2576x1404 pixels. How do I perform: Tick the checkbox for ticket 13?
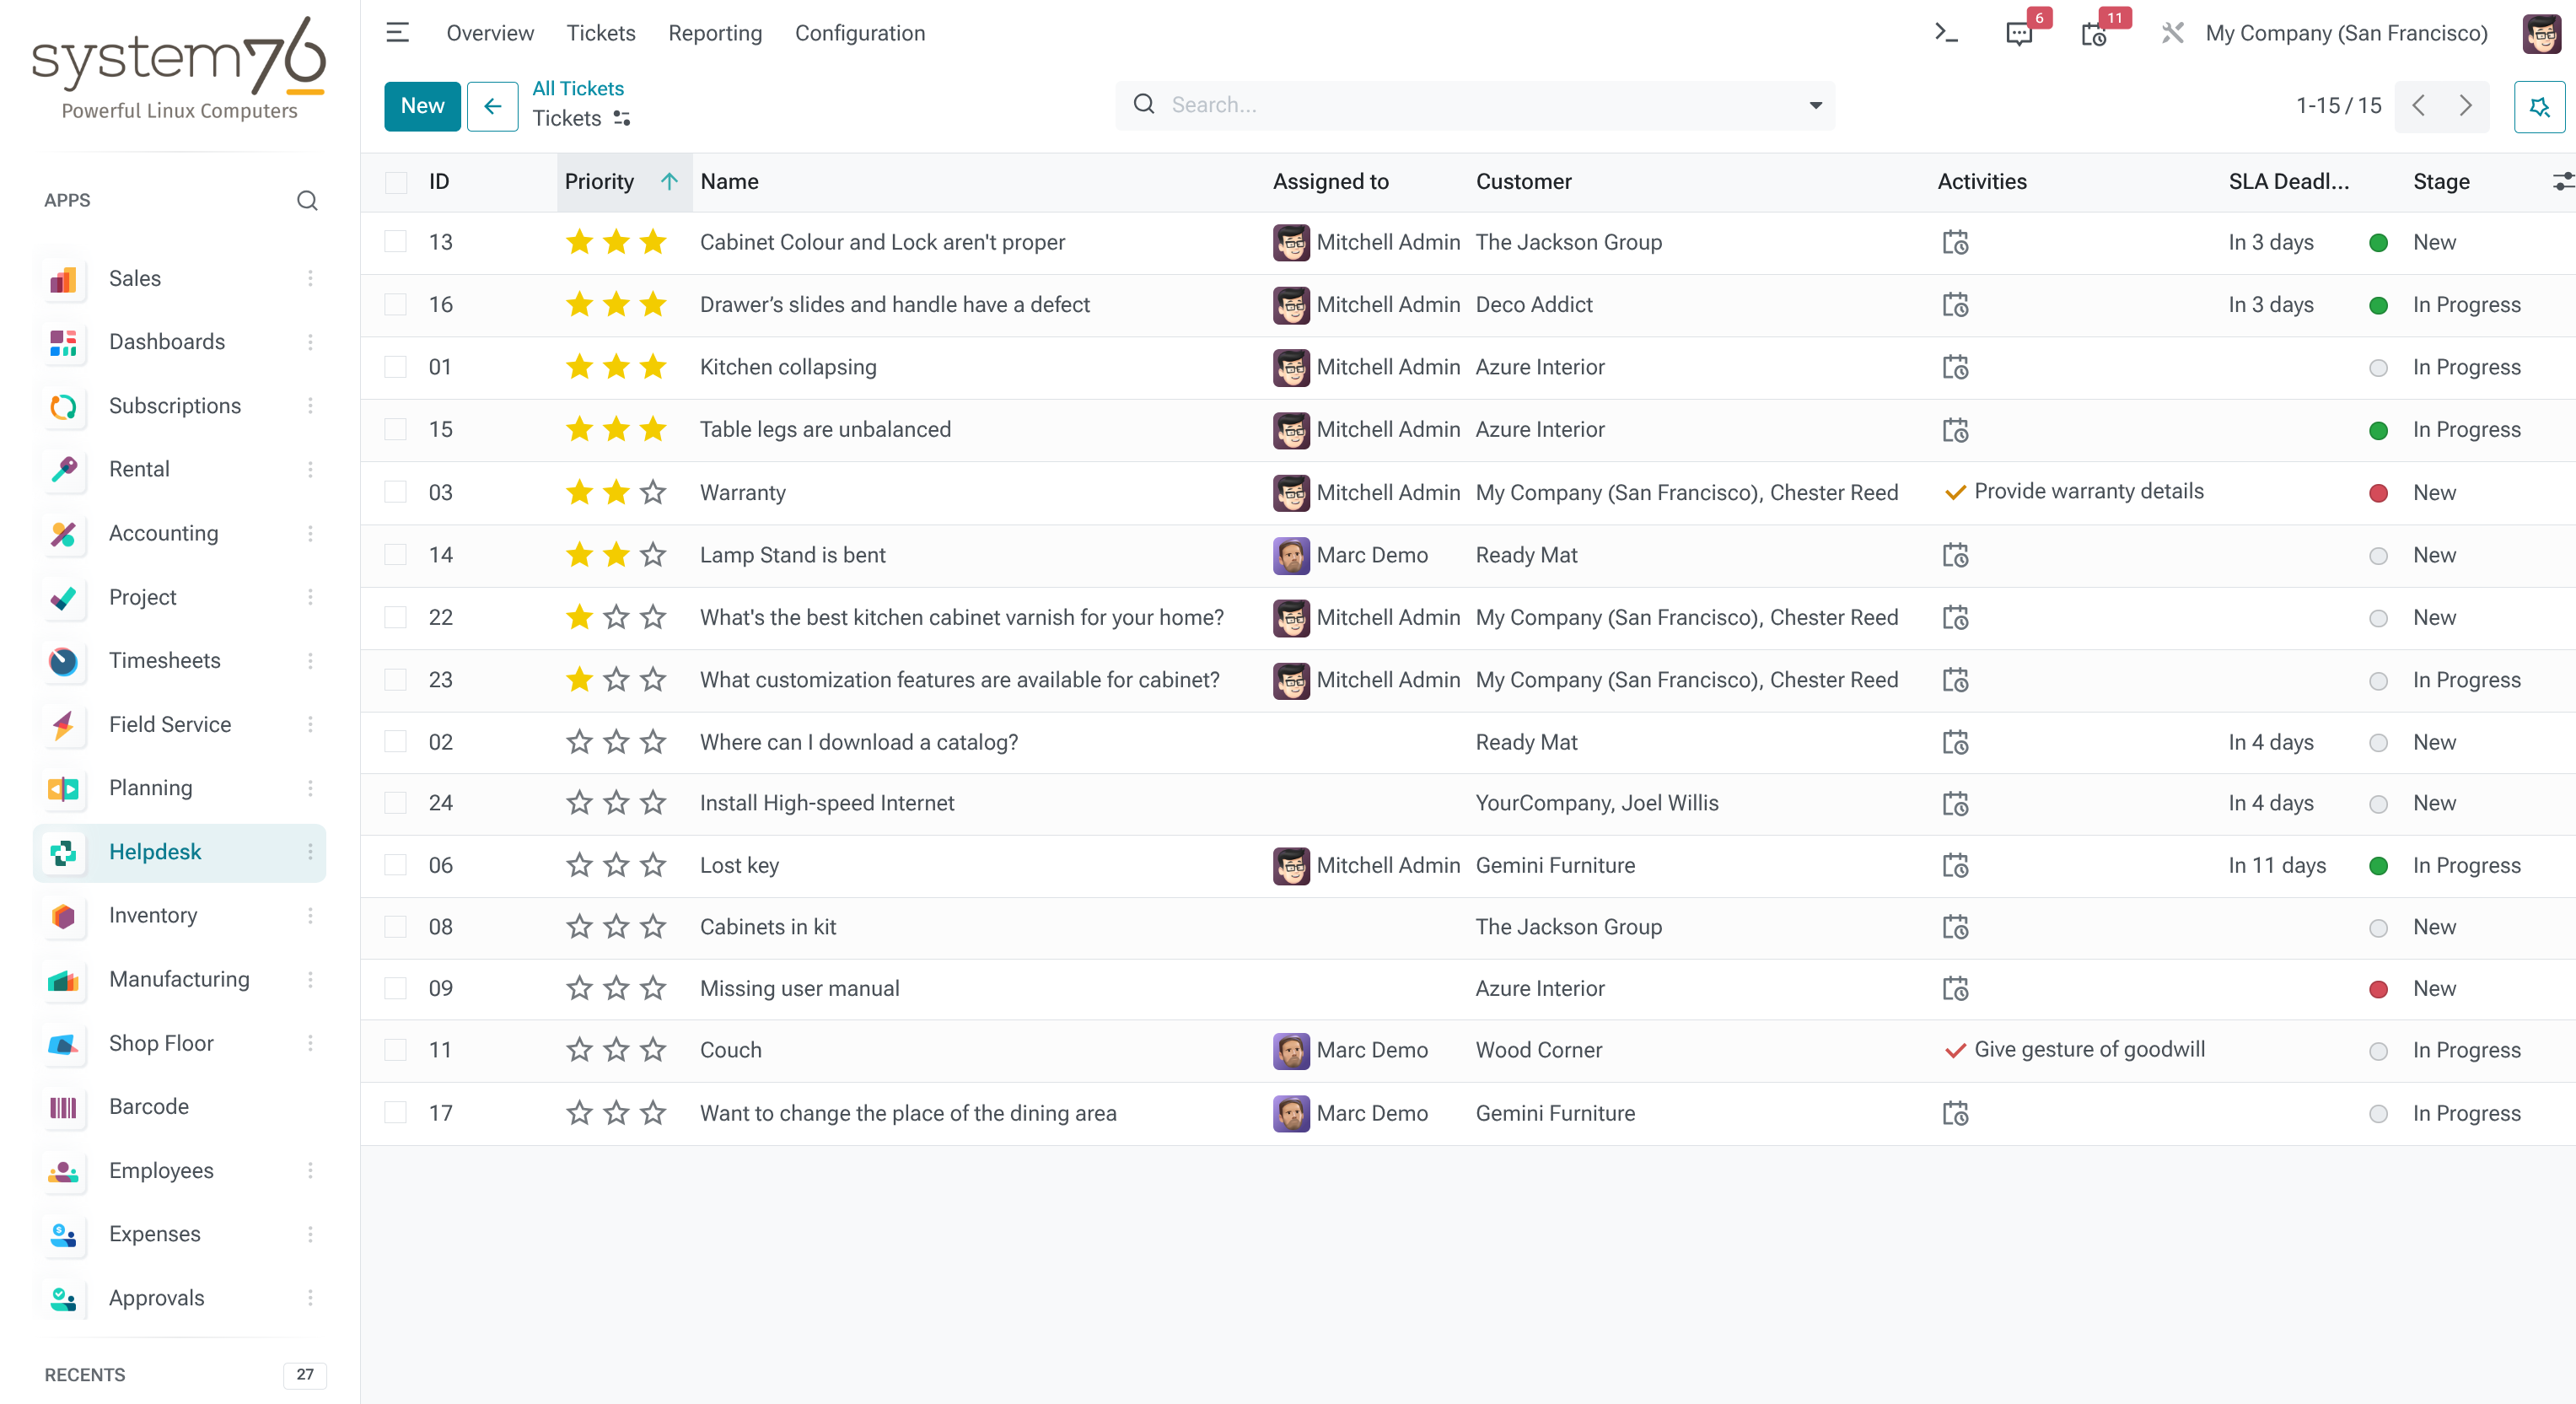(x=396, y=243)
